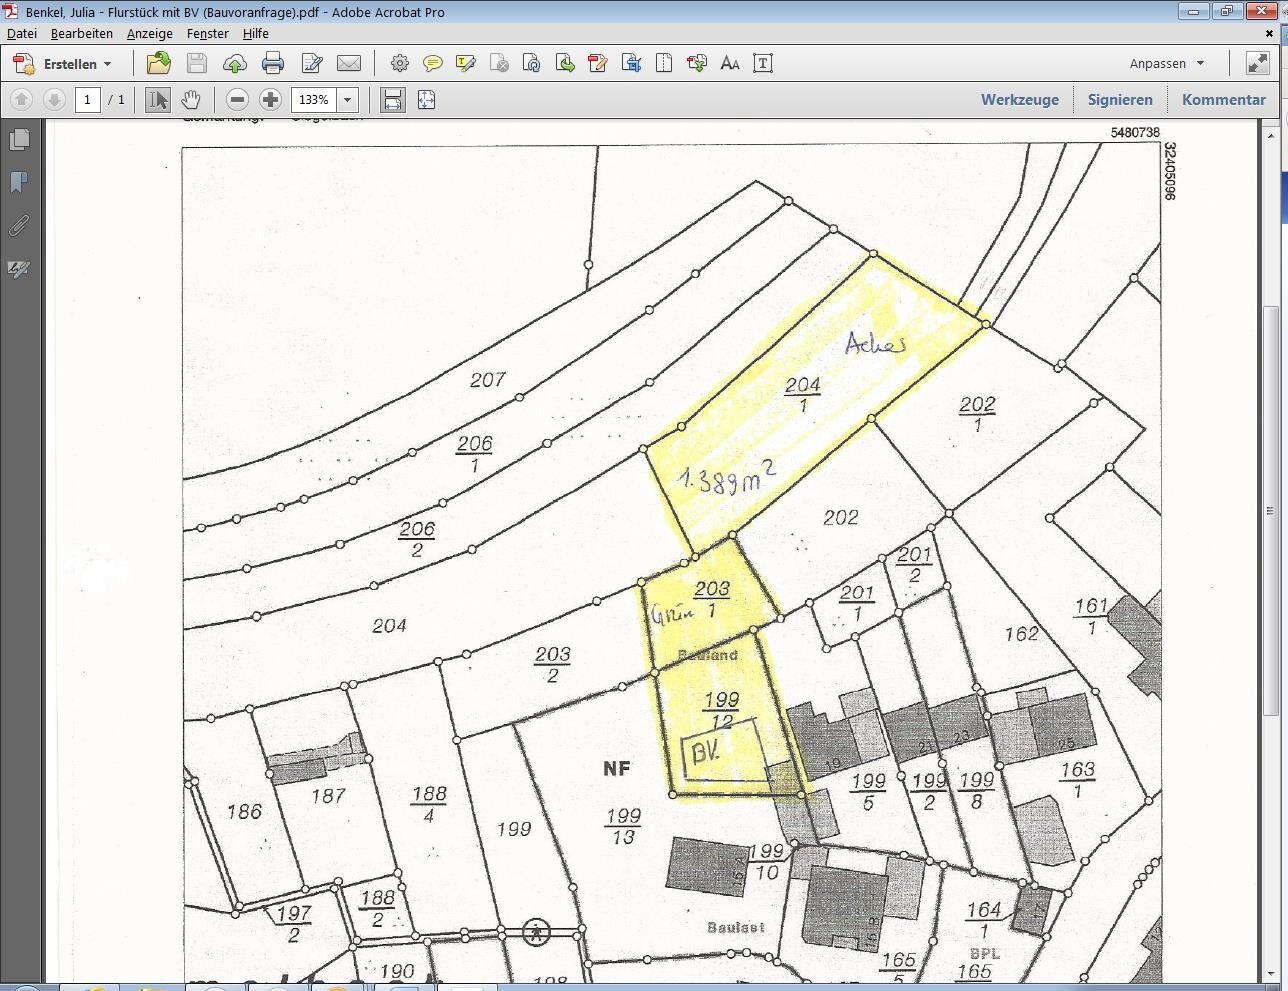1288x991 pixels.
Task: Select the hand pan tool
Action: pyautogui.click(x=190, y=100)
